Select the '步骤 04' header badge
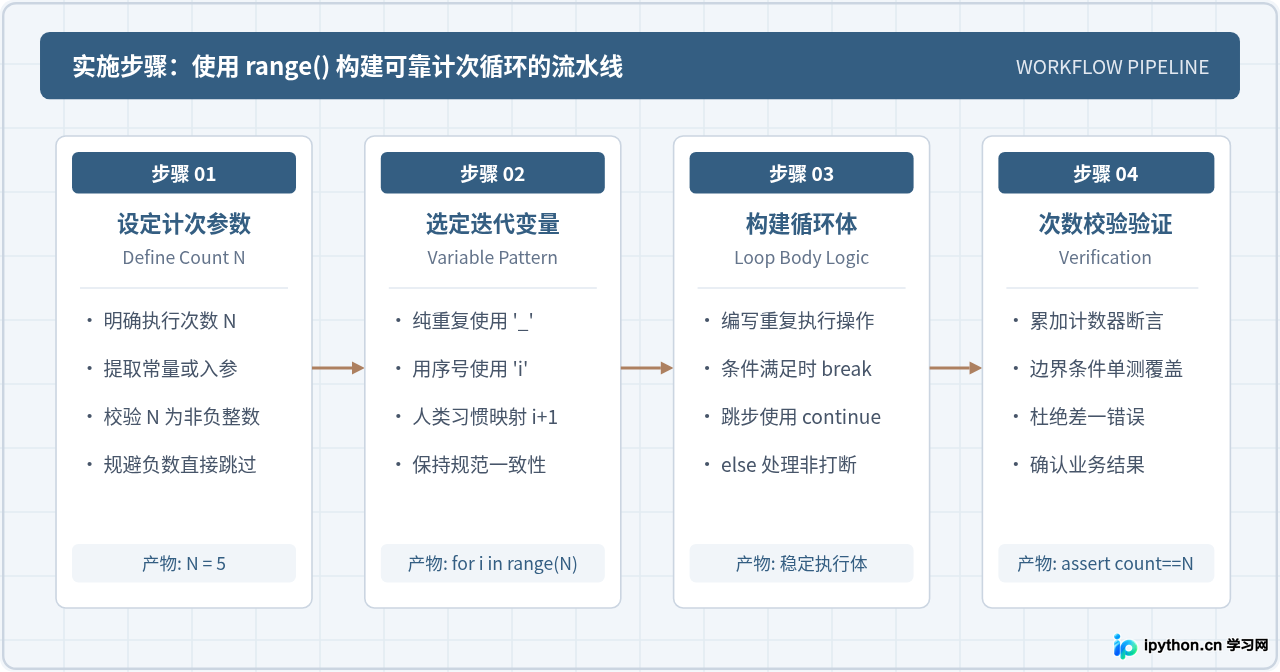1280x672 pixels. pos(1106,173)
